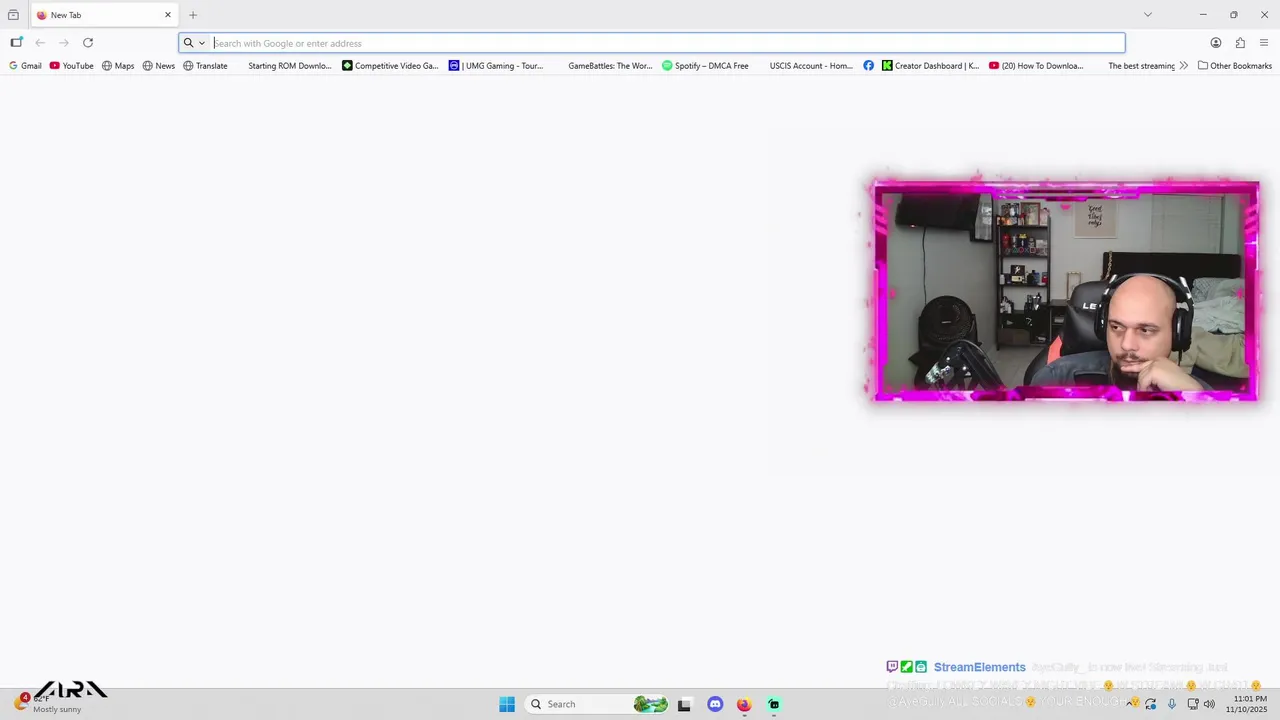Click the microphone tray icon
This screenshot has width=1280, height=720.
1172,704
